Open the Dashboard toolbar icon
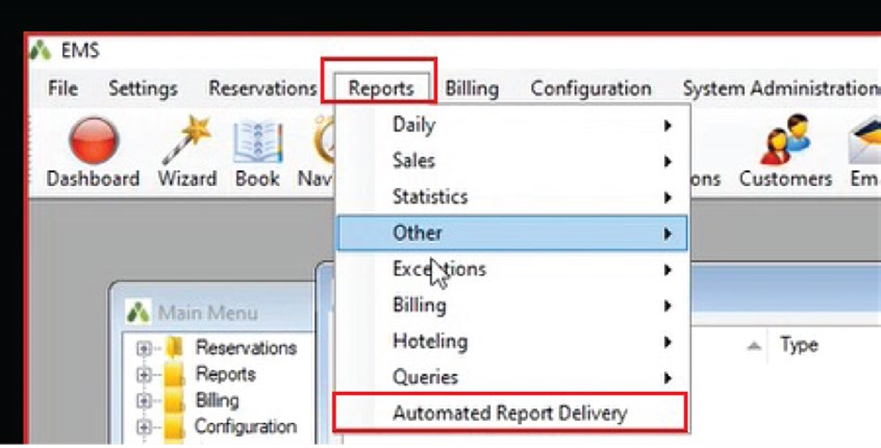 (93, 141)
